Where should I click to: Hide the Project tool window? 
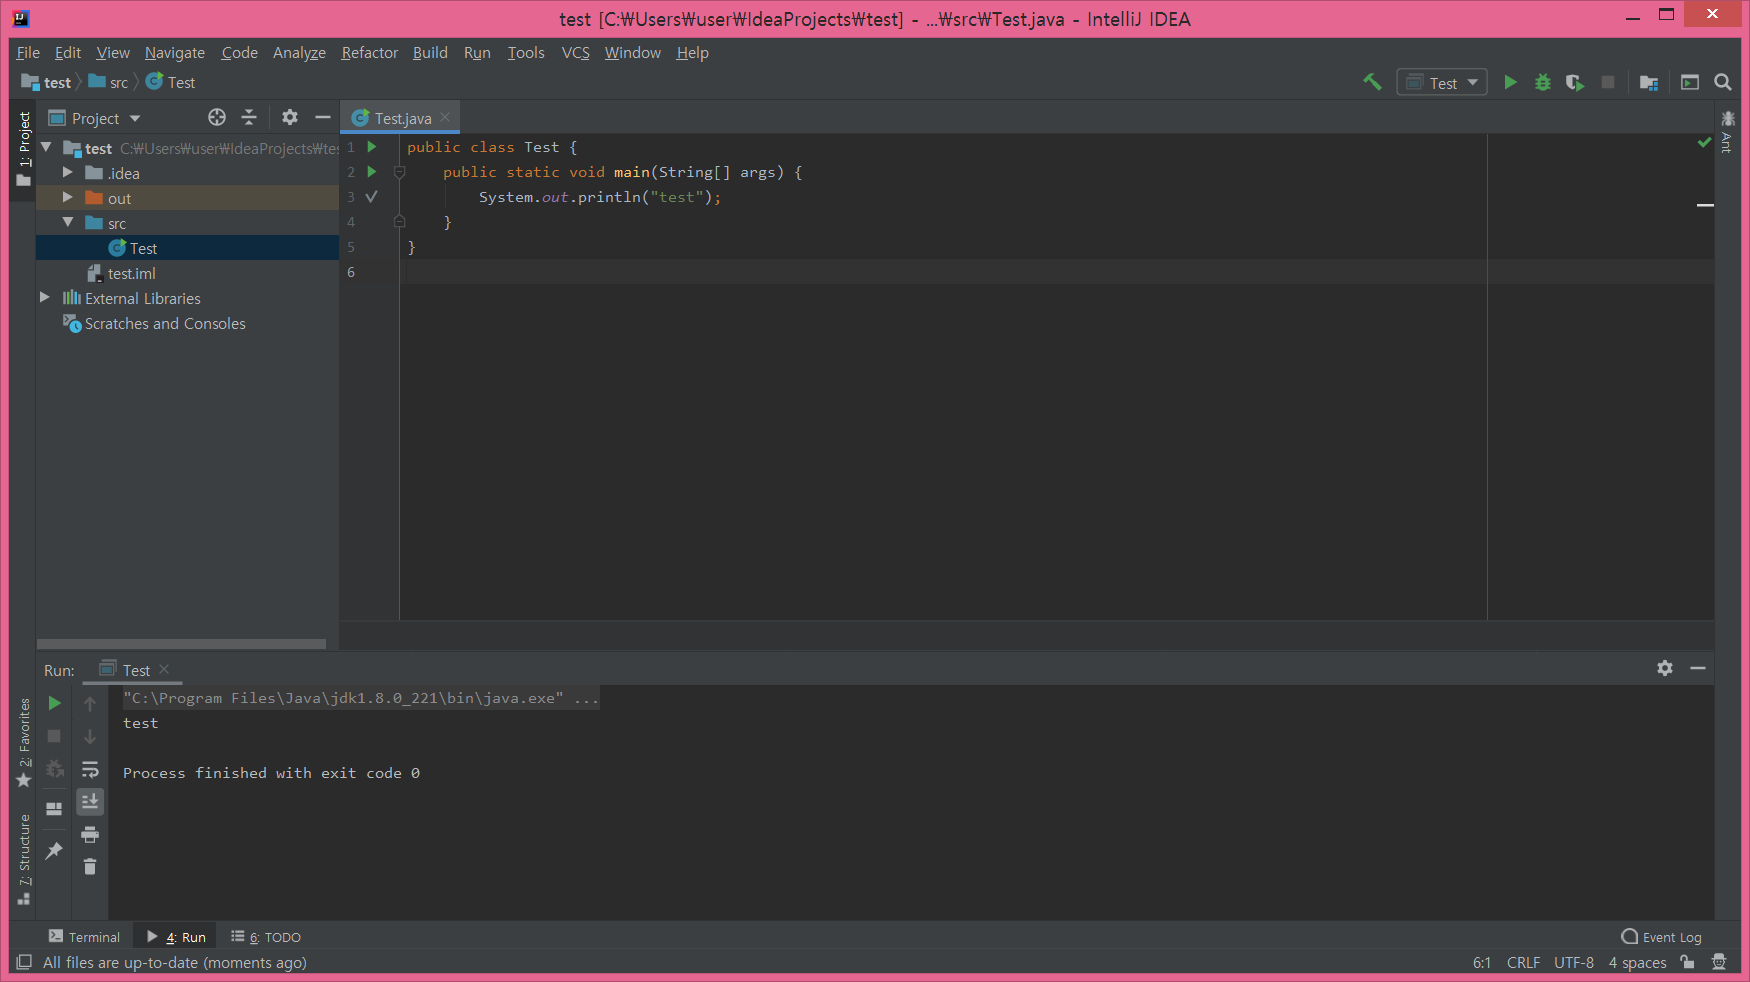tap(322, 117)
